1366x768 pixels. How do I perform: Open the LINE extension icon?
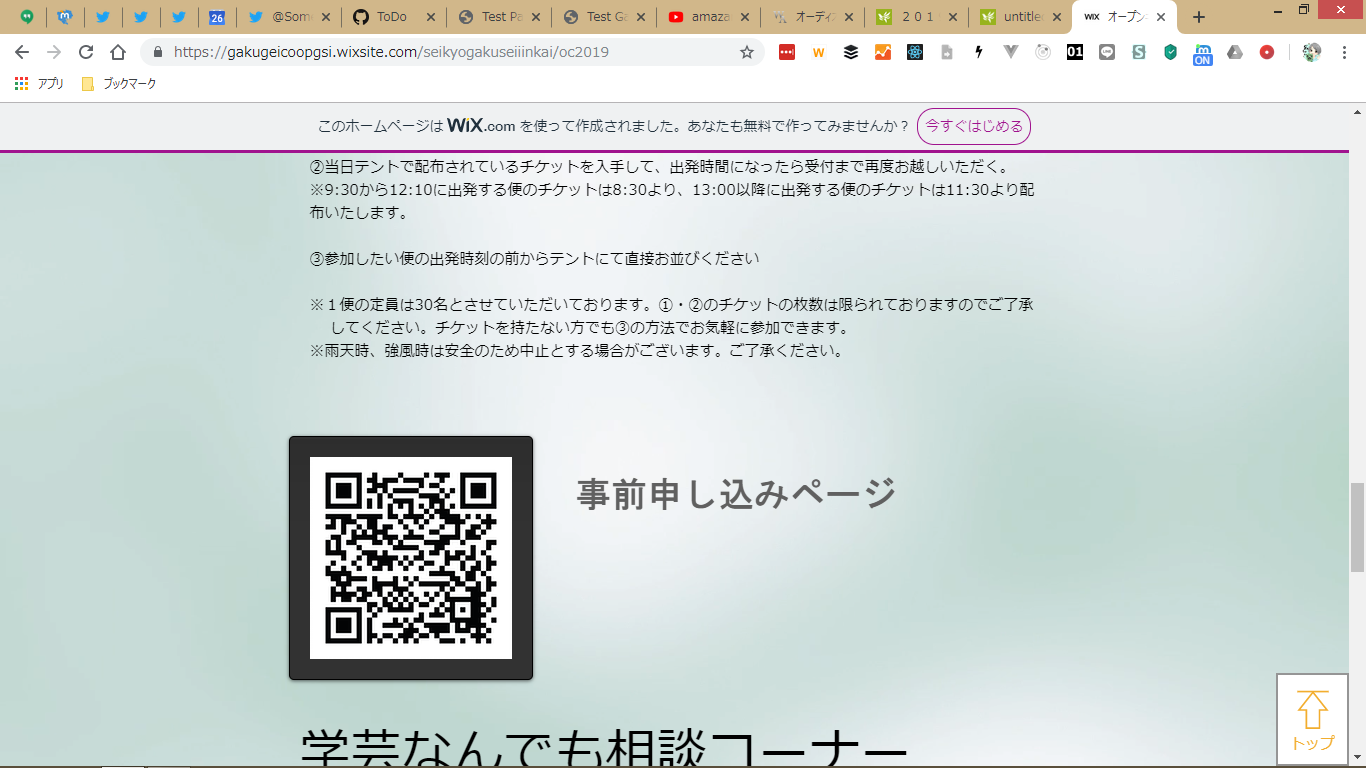pos(1107,53)
